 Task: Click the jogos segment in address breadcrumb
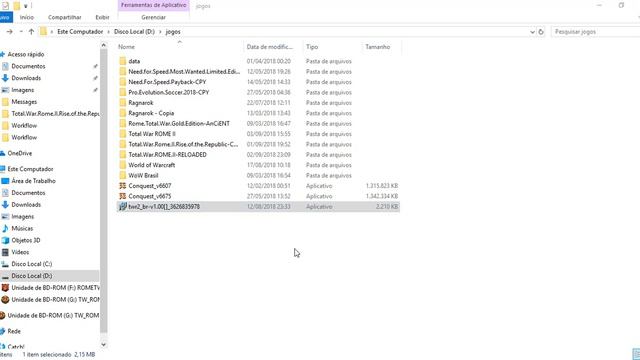click(x=173, y=32)
